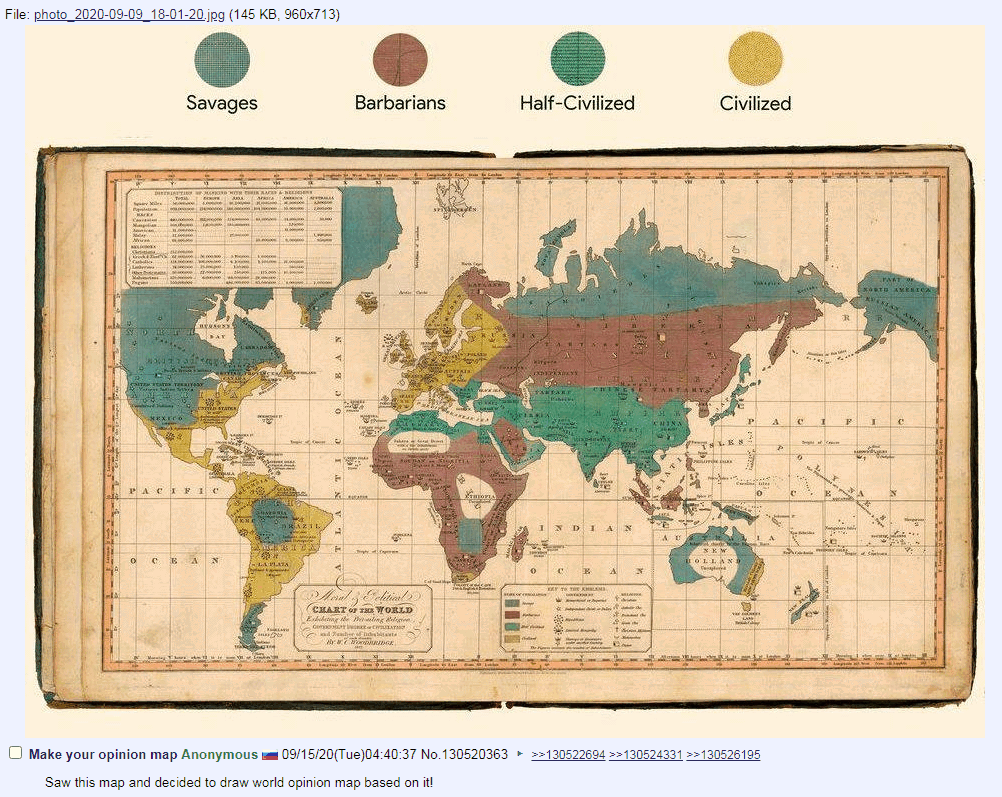Viewport: 1002px width, 797px height.
Task: Click the "Chart of the World" title cartouche
Action: click(362, 617)
